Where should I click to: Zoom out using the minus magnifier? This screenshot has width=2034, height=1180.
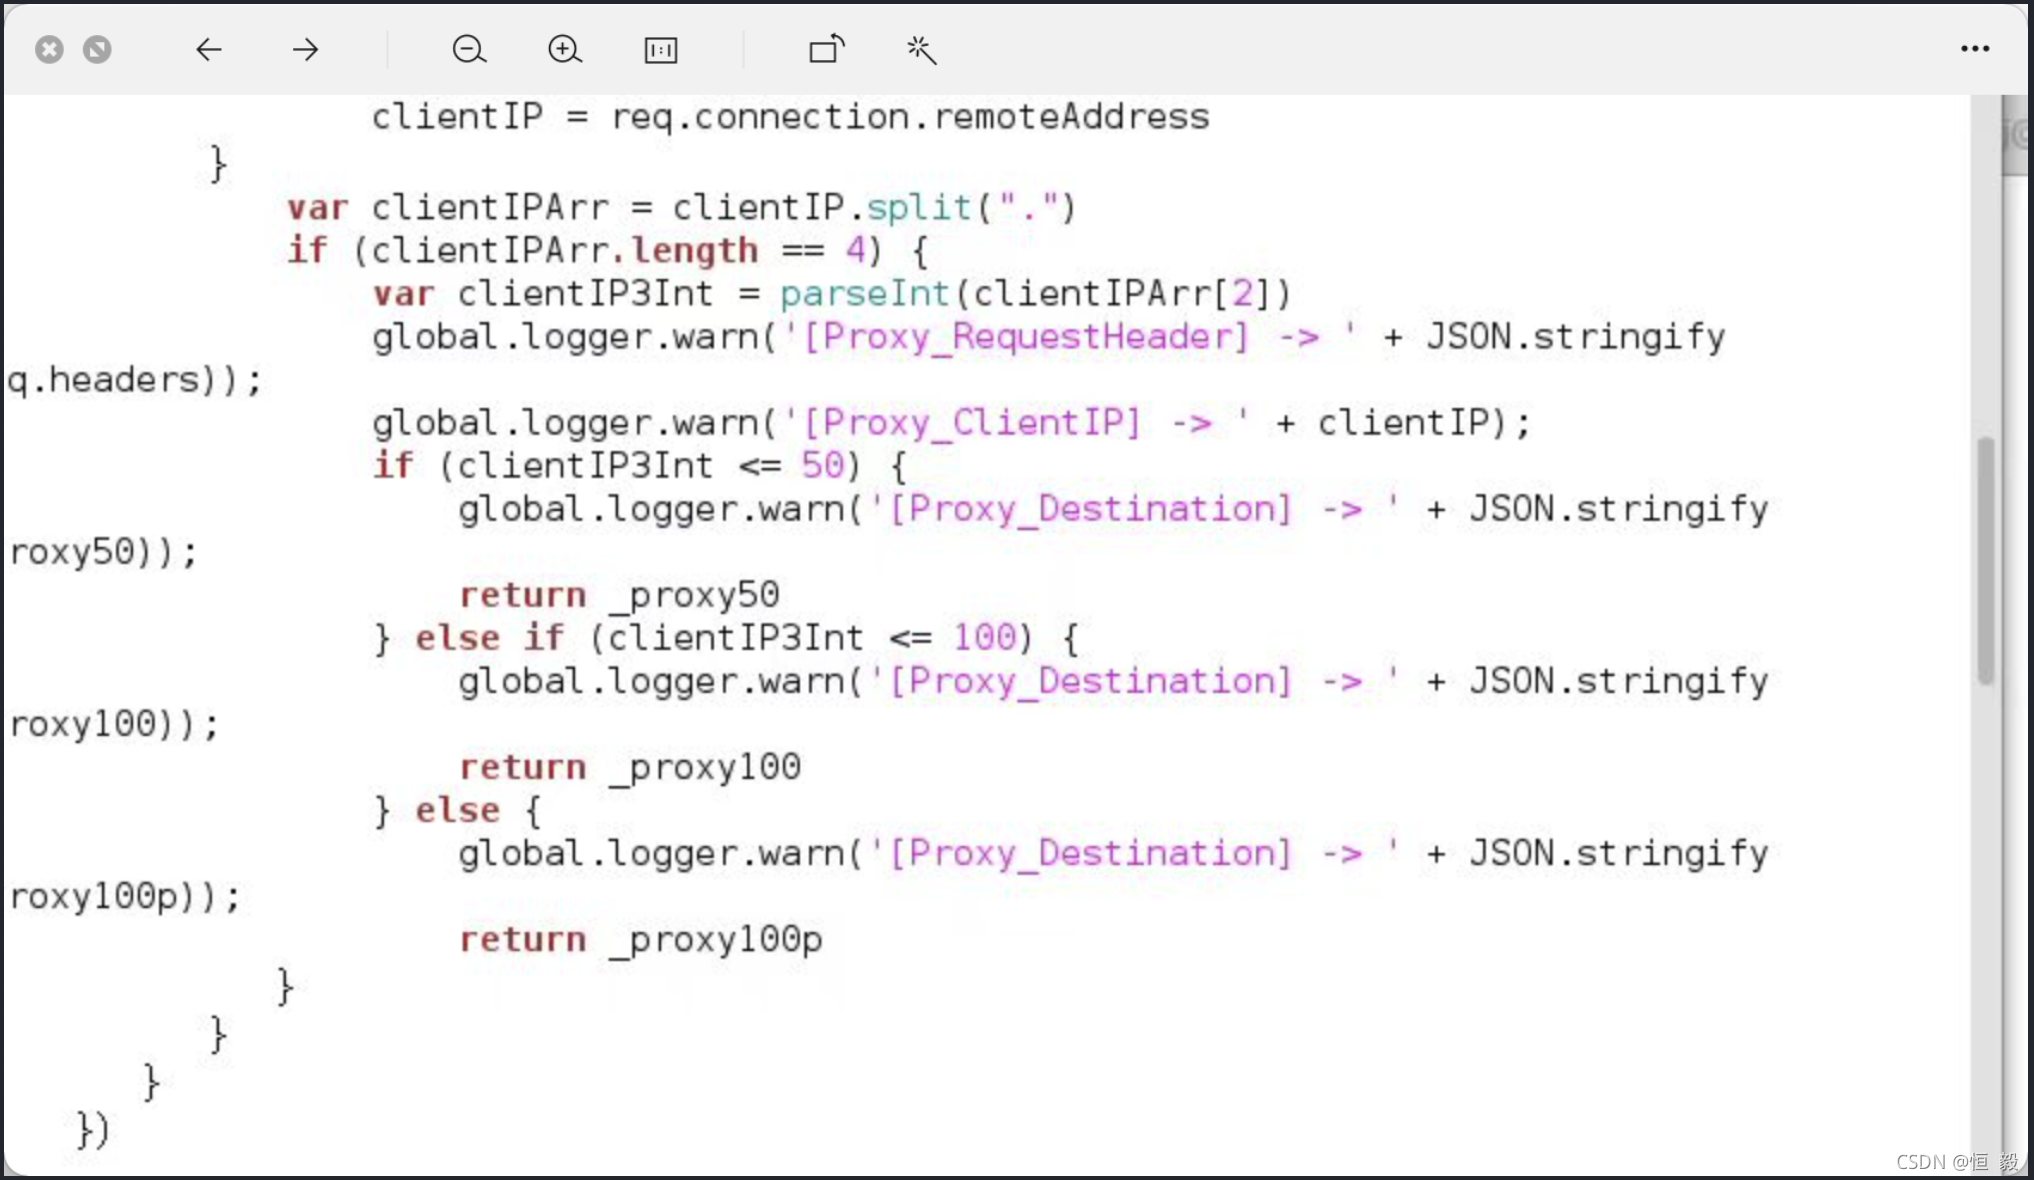tap(469, 49)
